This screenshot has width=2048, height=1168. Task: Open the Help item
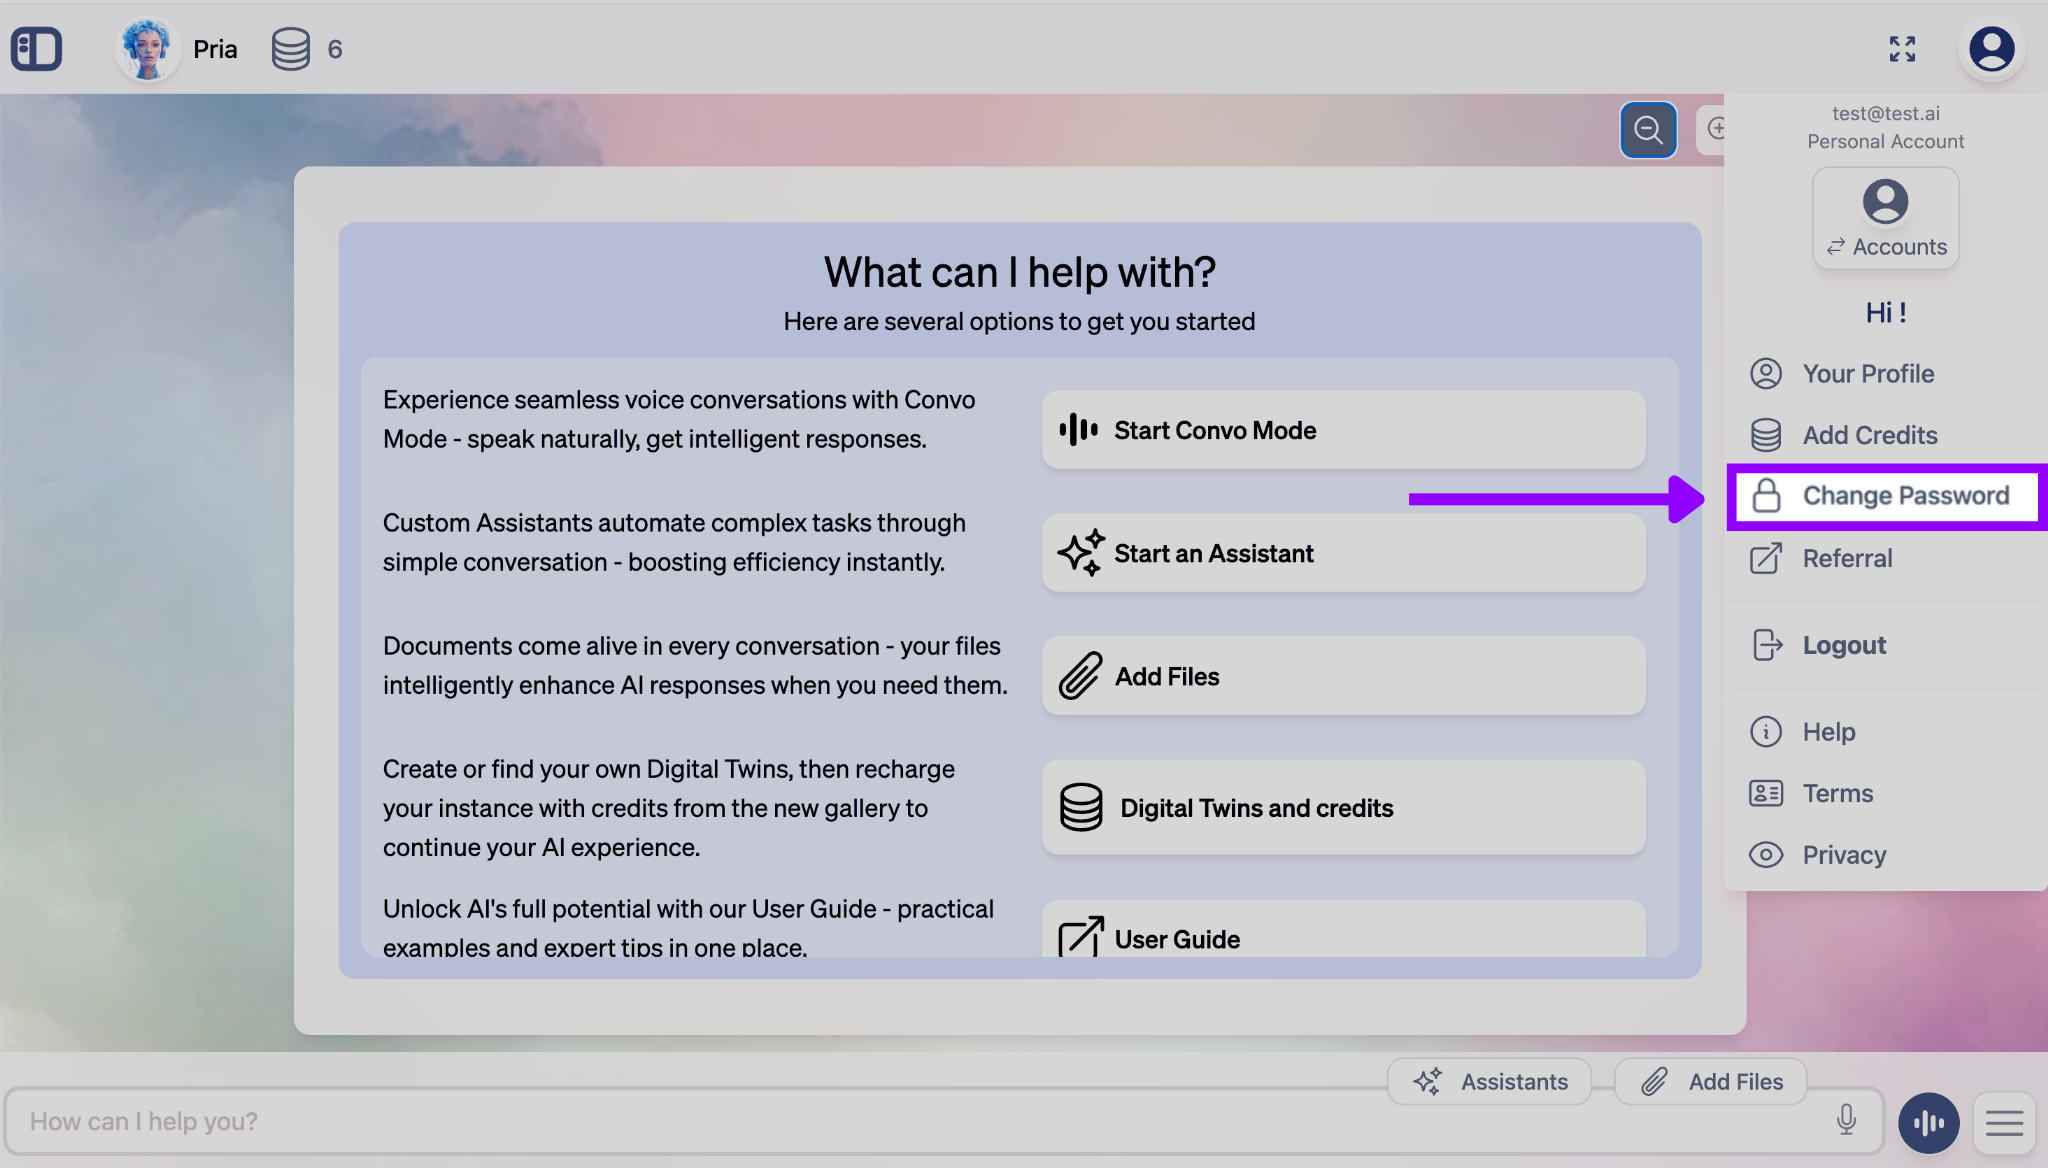[x=1828, y=732]
